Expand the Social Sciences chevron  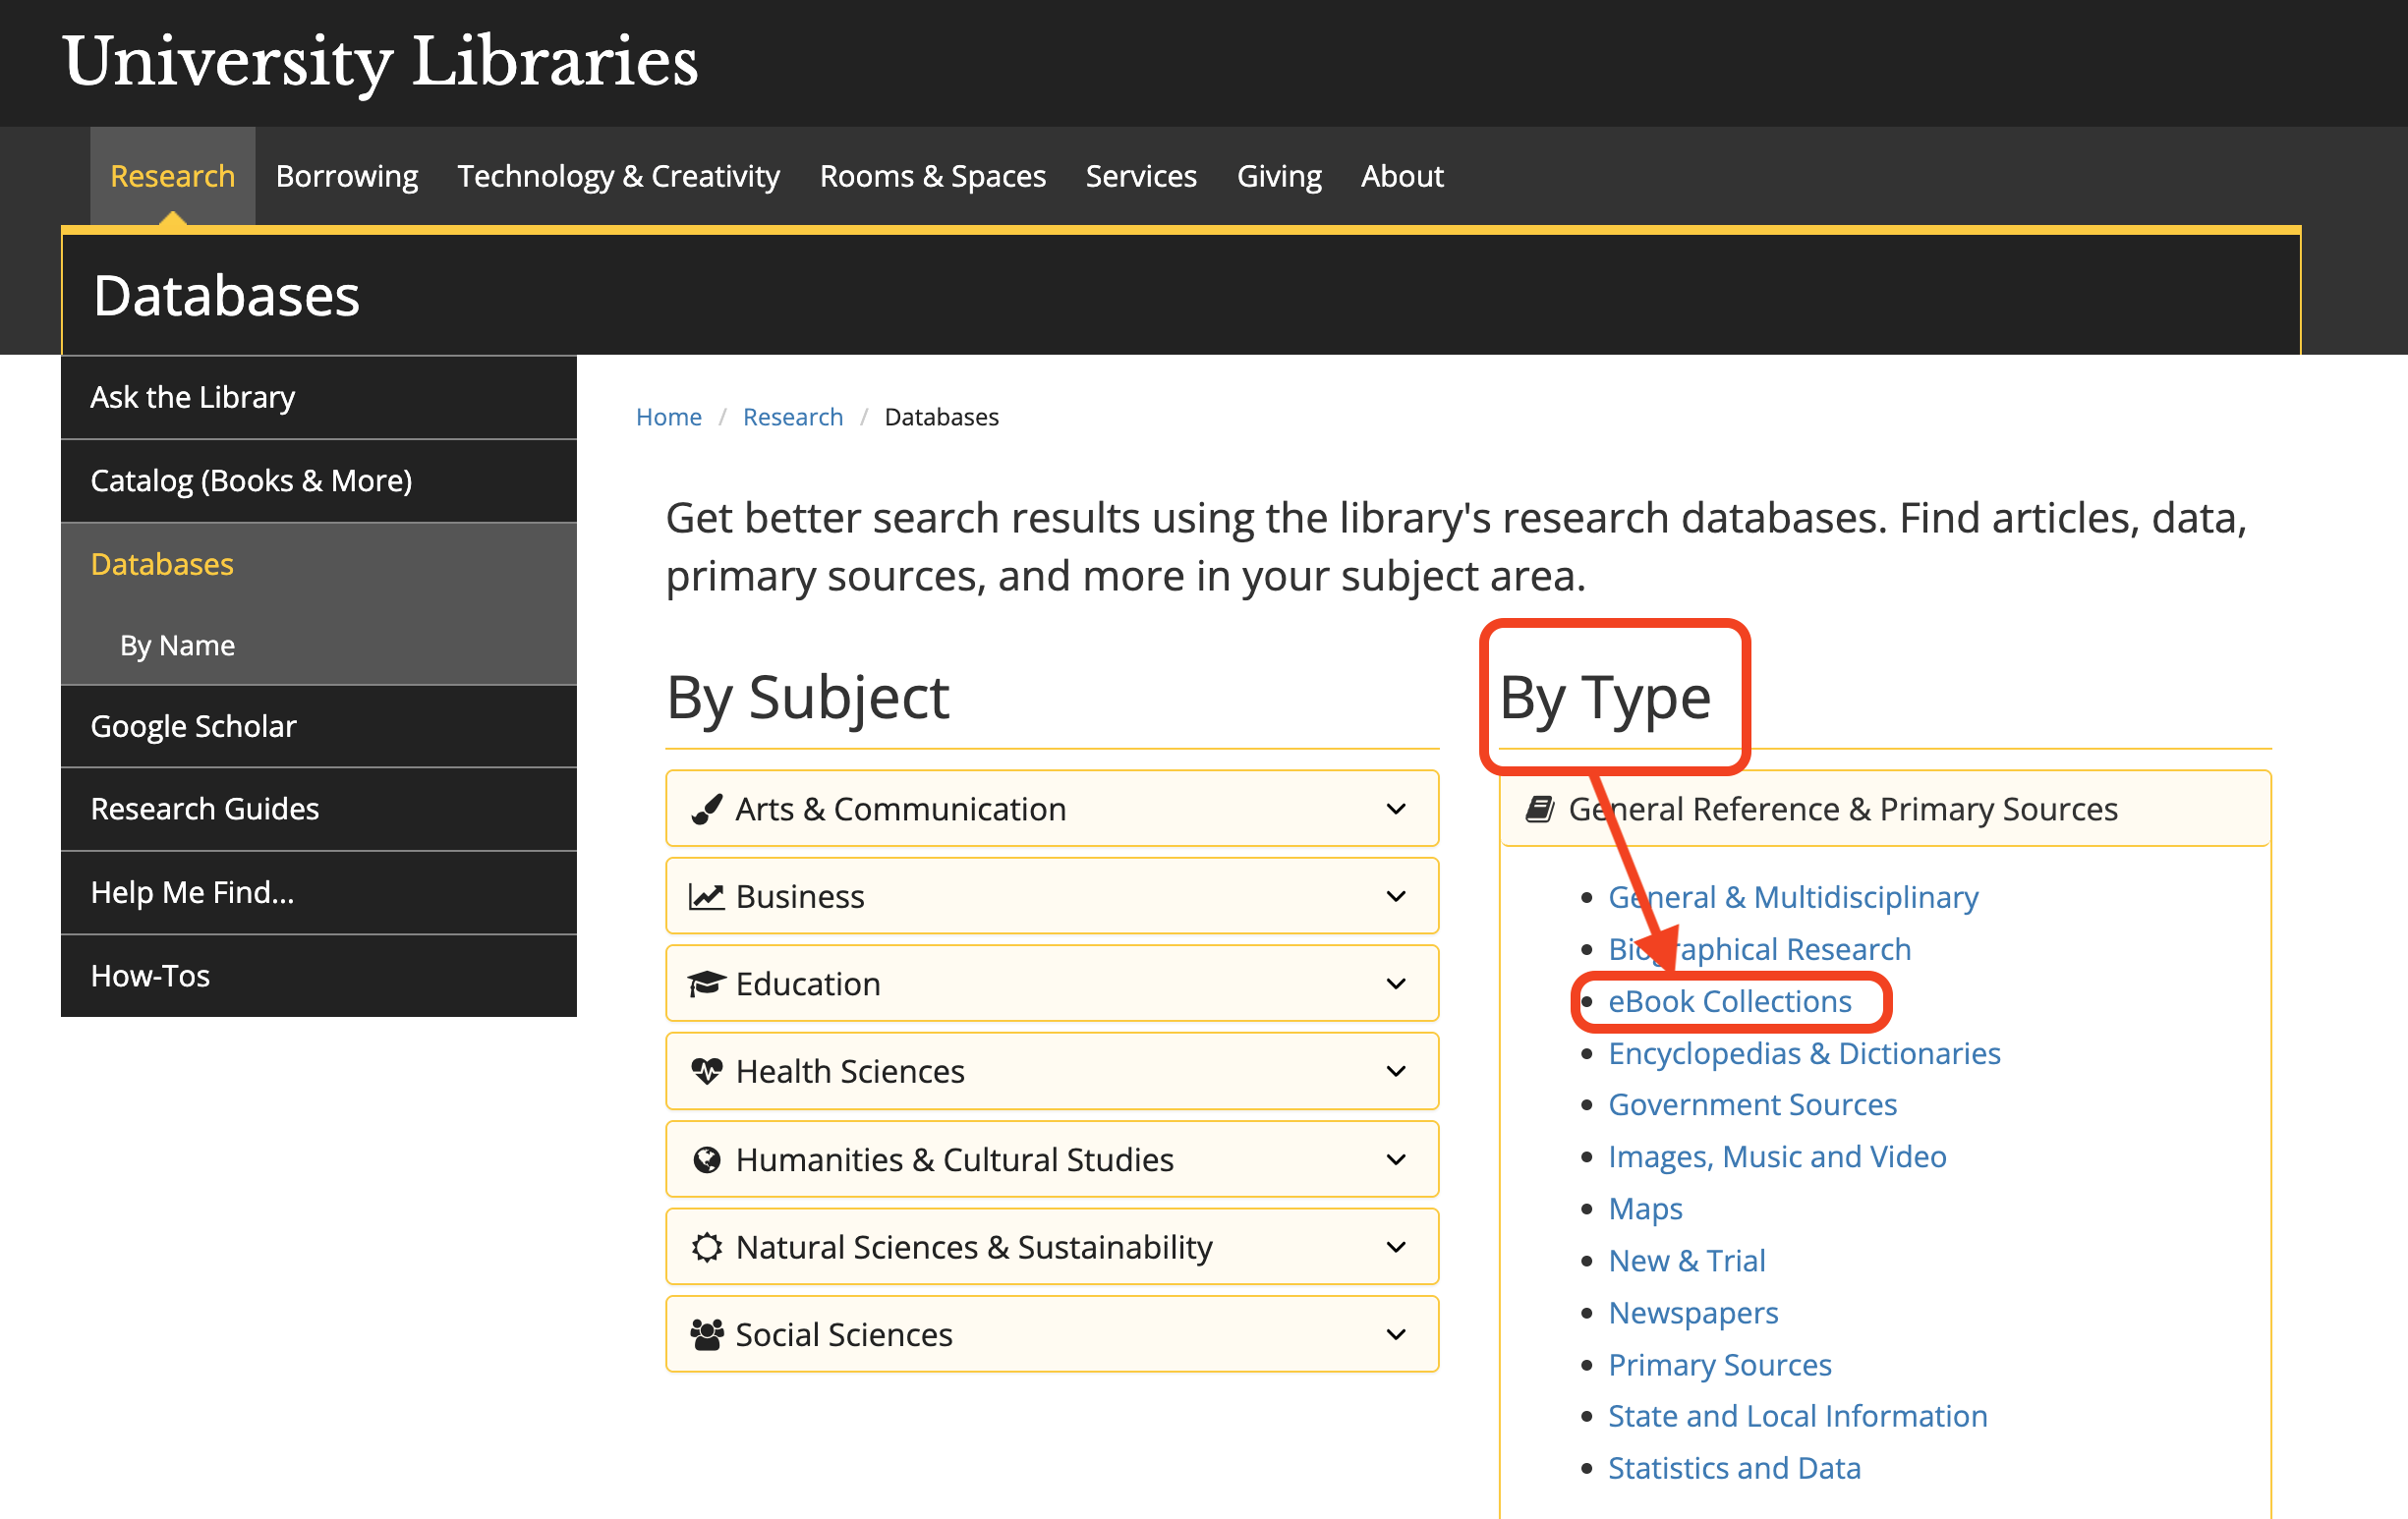[1396, 1335]
